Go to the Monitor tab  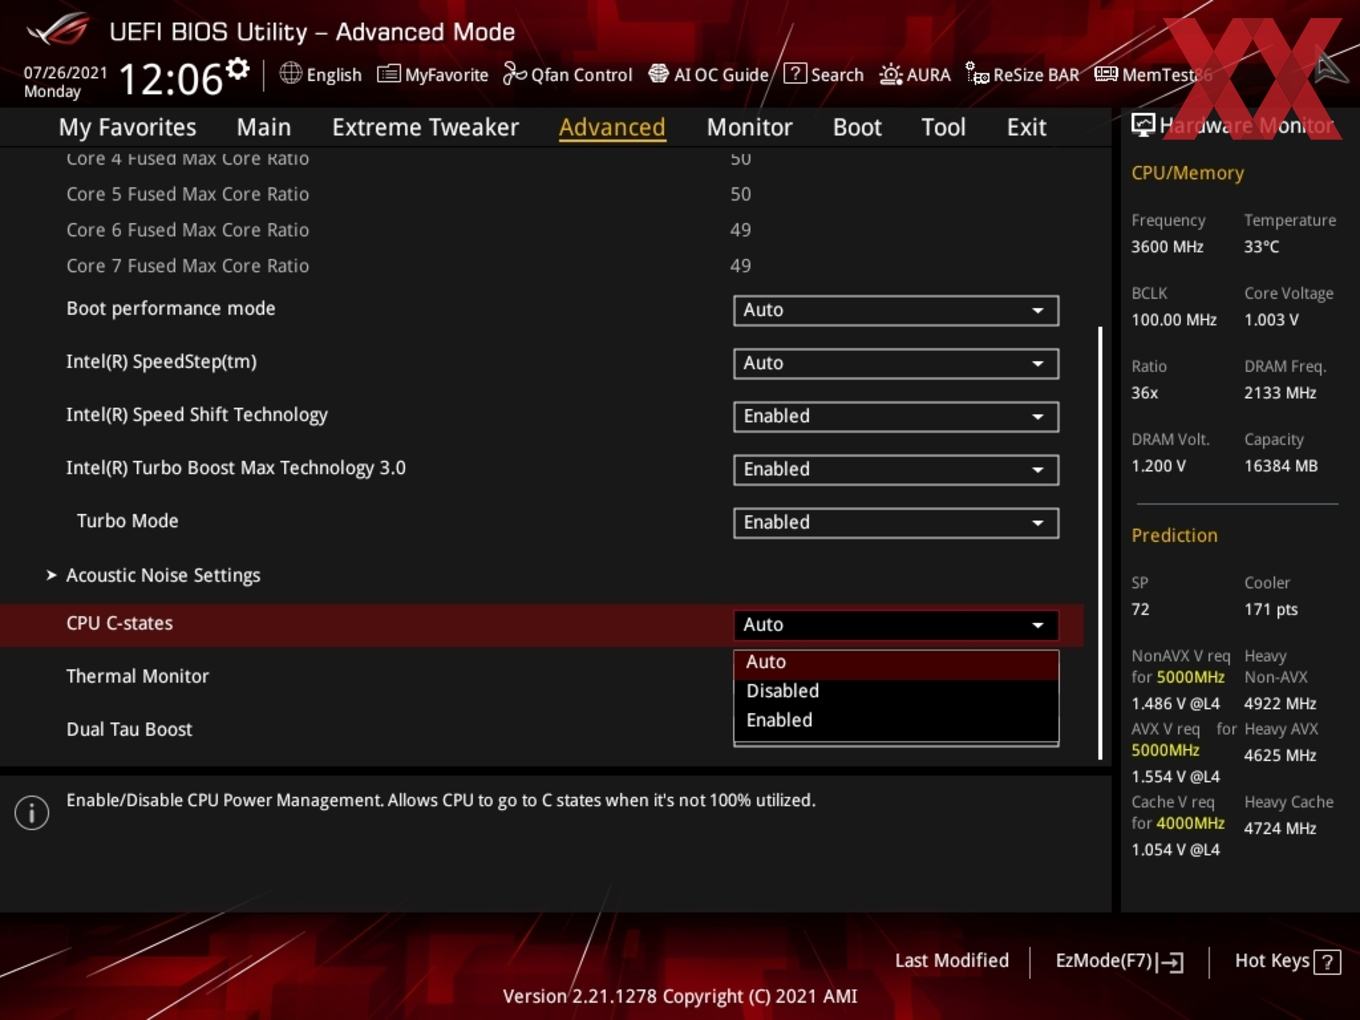click(749, 127)
